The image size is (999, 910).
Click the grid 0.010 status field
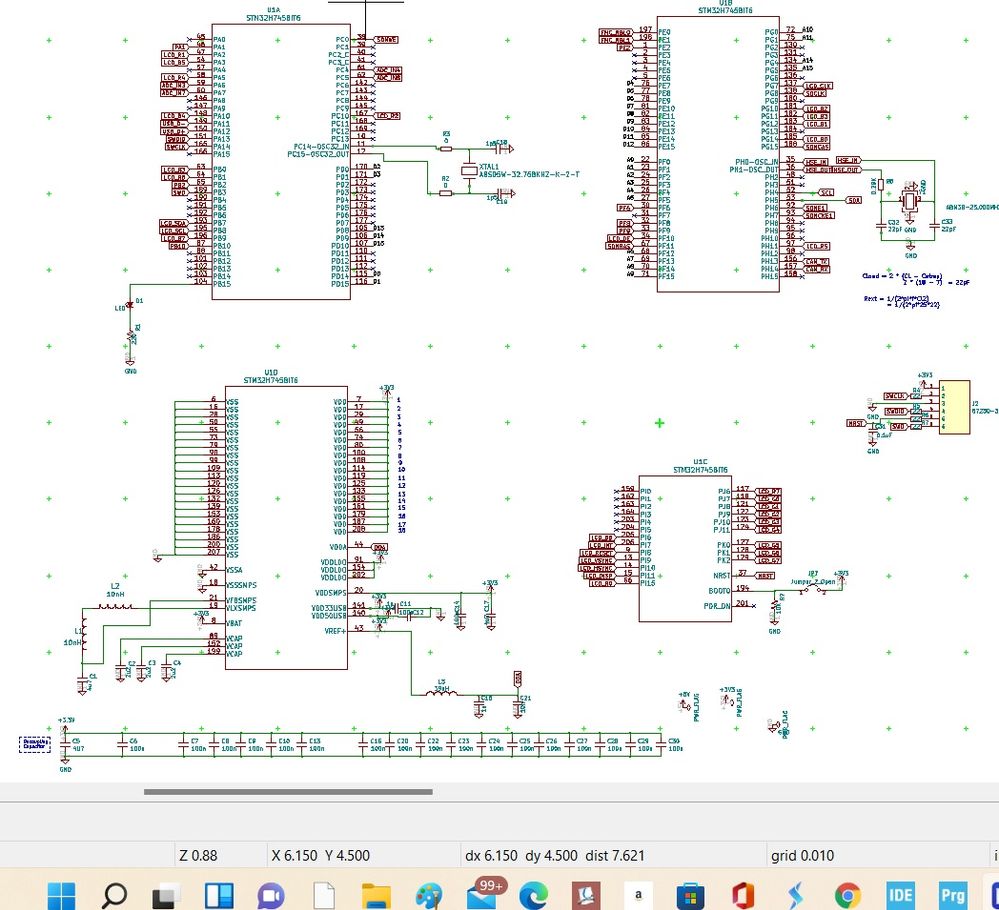coord(802,855)
